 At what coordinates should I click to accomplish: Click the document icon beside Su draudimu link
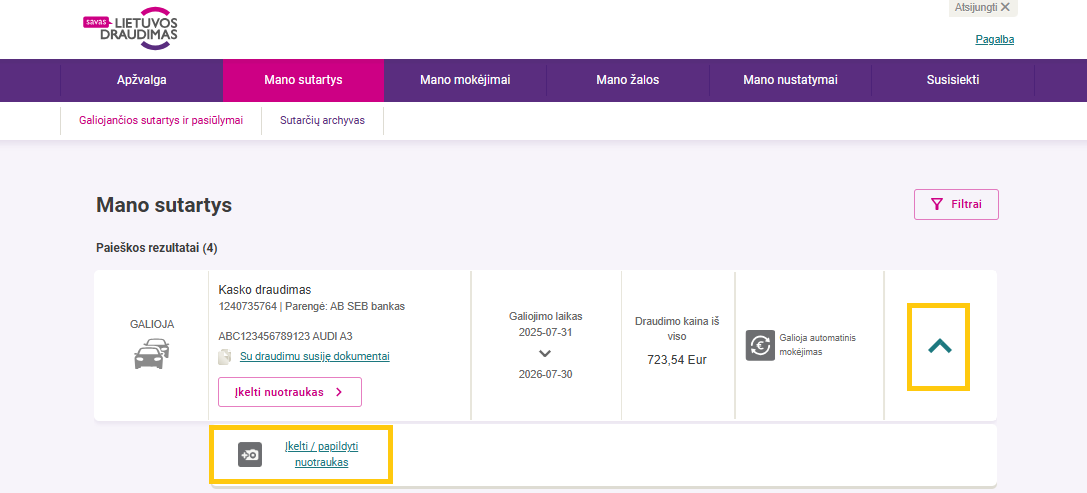[x=225, y=356]
